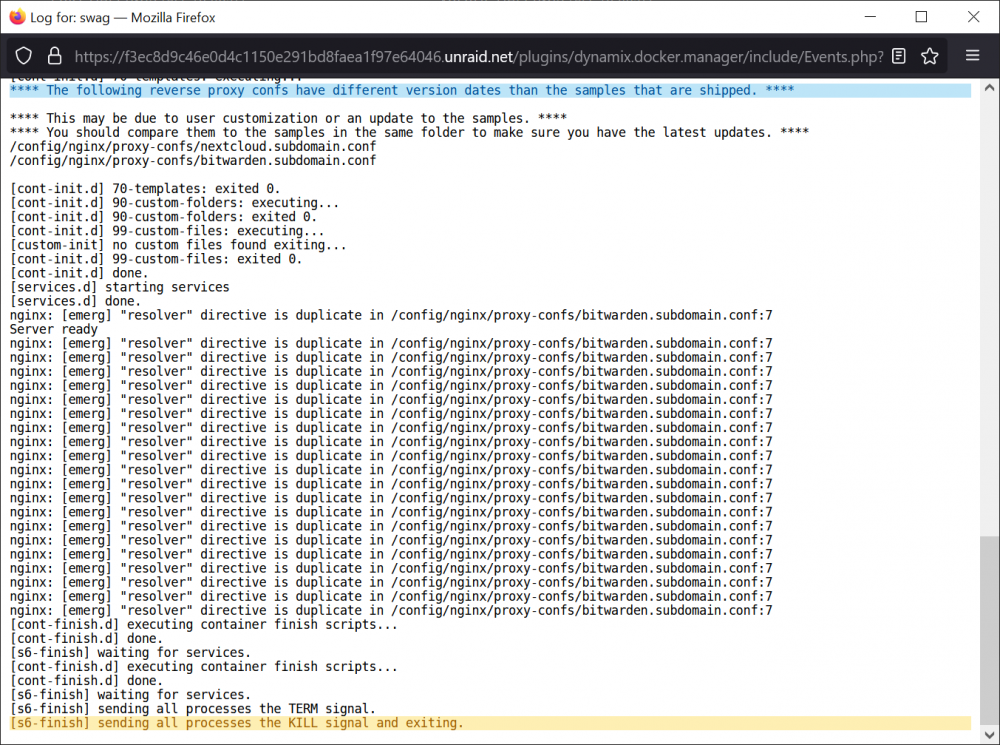The height and width of the screenshot is (745, 1000).
Task: Click '[services.d] done.' log line
Action: (75, 301)
